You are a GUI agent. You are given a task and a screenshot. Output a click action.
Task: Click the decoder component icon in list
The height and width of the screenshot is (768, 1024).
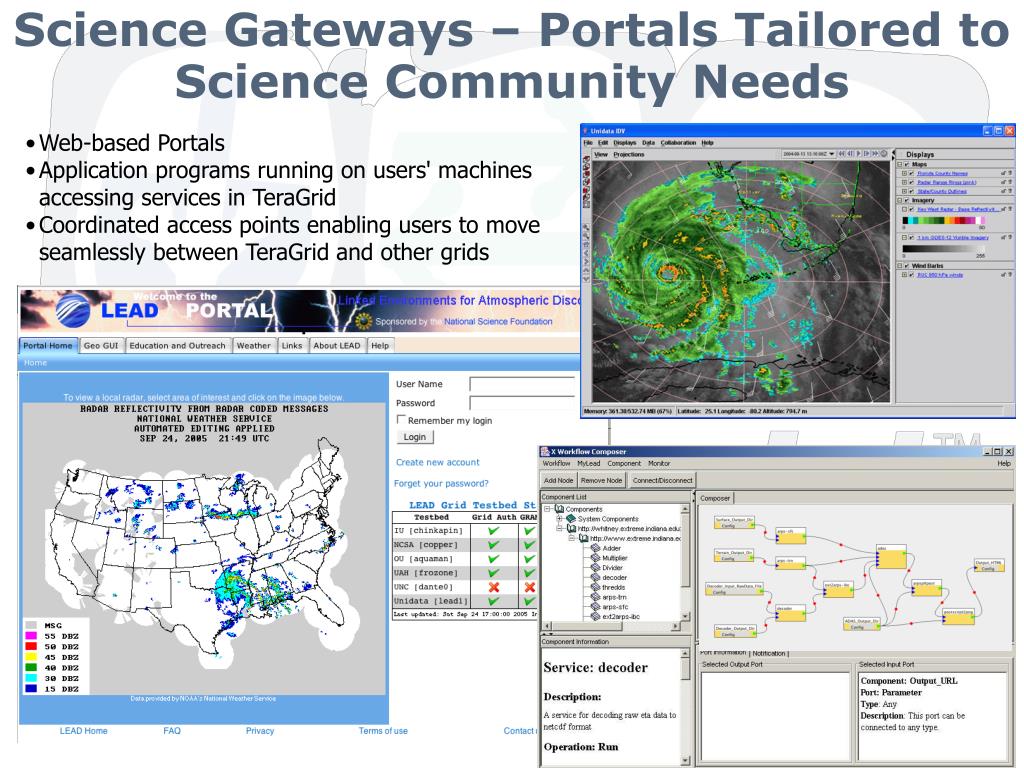(596, 577)
